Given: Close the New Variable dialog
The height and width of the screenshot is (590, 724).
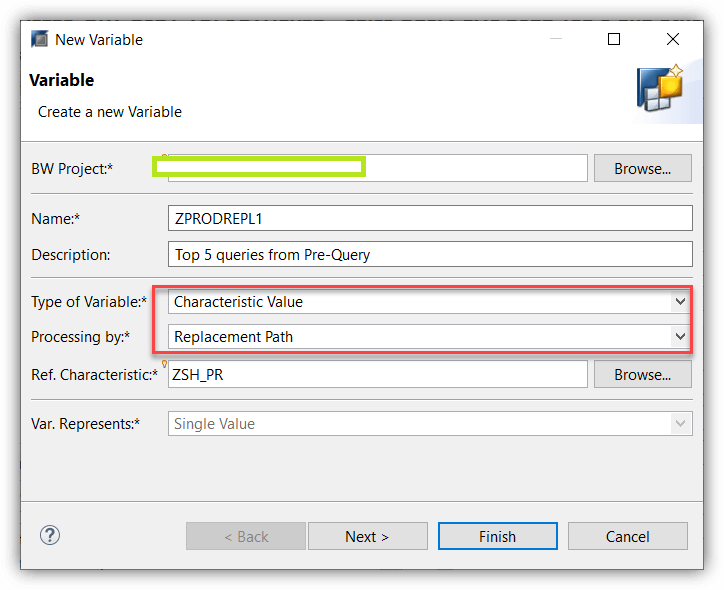Looking at the screenshot, I should click(673, 39).
